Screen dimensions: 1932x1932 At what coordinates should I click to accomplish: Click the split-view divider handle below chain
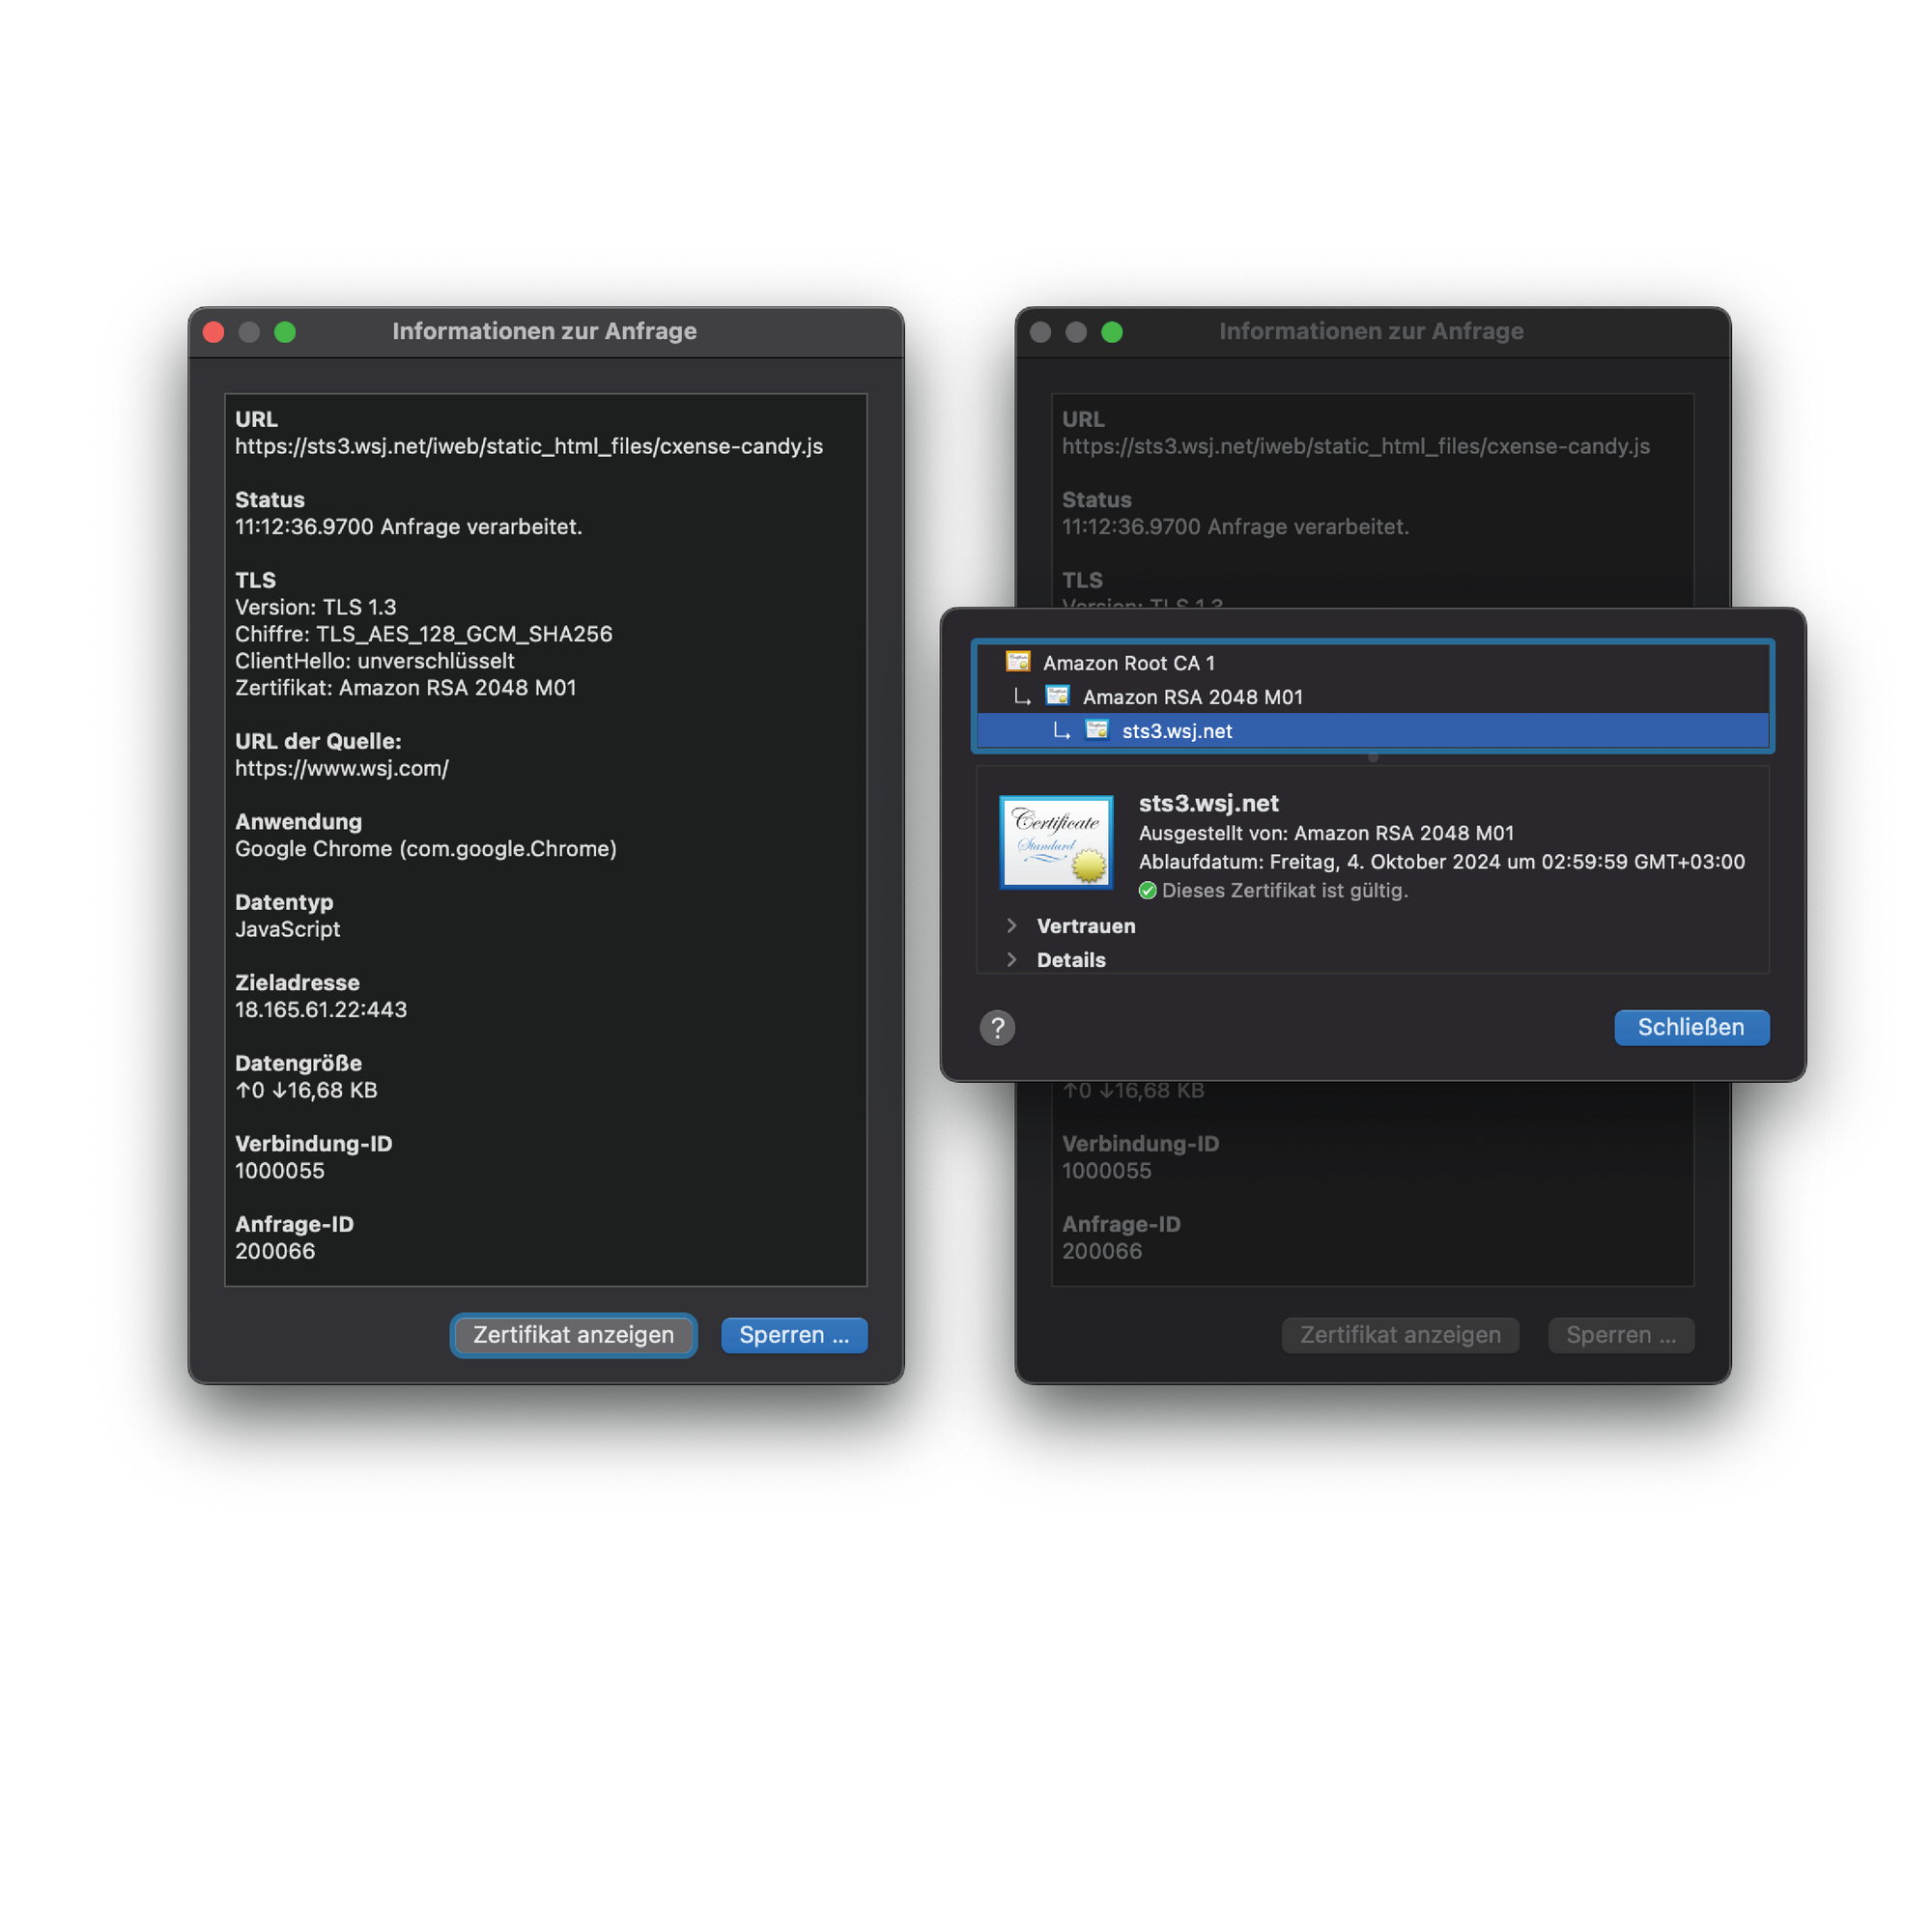click(1373, 757)
